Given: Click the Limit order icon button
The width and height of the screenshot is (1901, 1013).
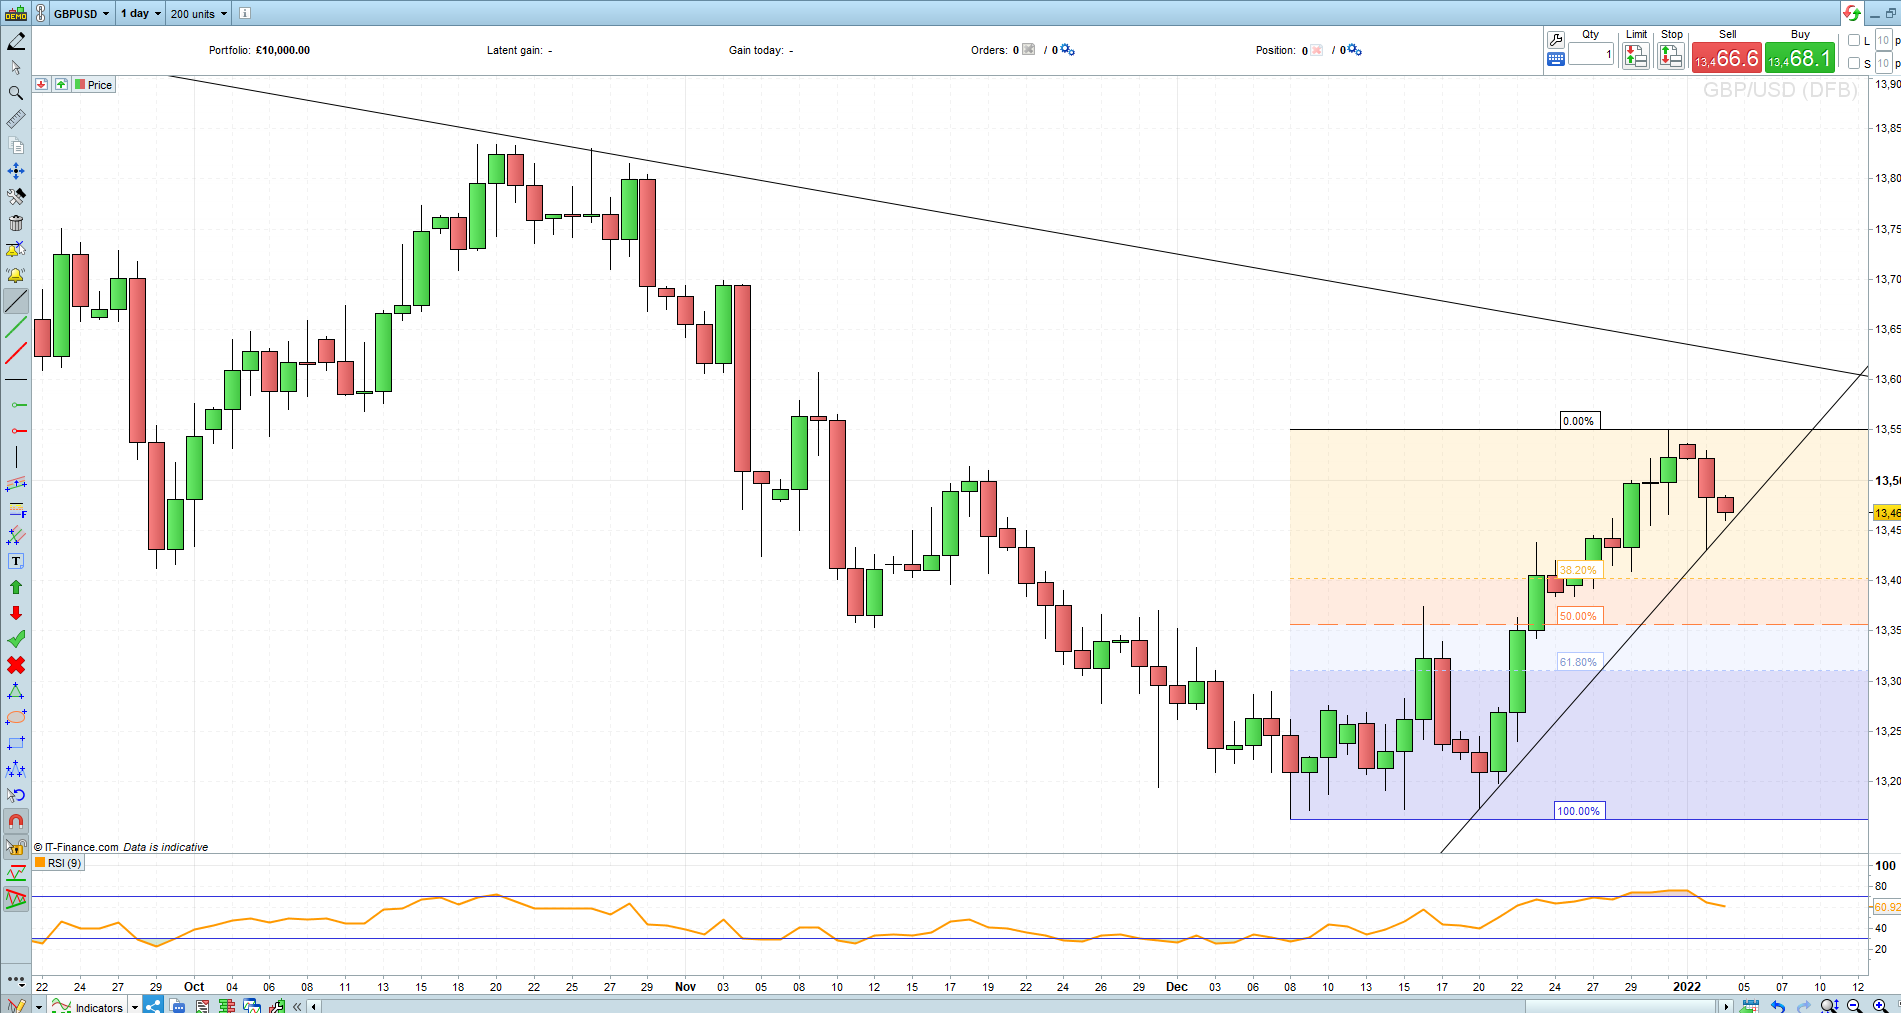Looking at the screenshot, I should (1636, 56).
